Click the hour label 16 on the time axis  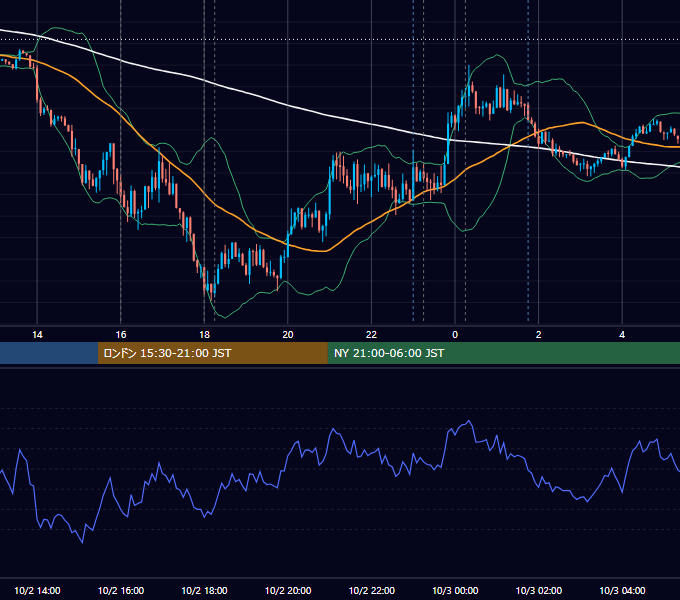tap(121, 335)
